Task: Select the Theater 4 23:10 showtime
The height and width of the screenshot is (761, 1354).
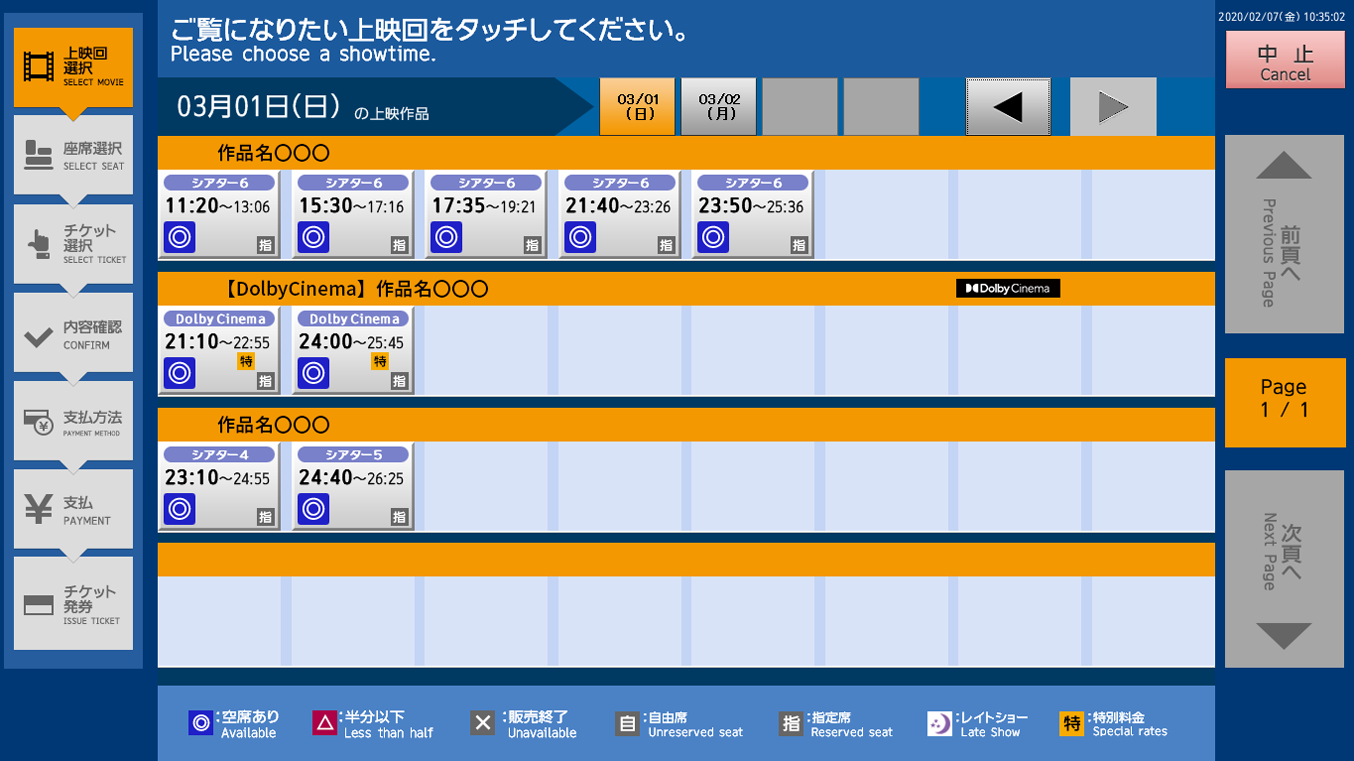Action: tap(219, 486)
